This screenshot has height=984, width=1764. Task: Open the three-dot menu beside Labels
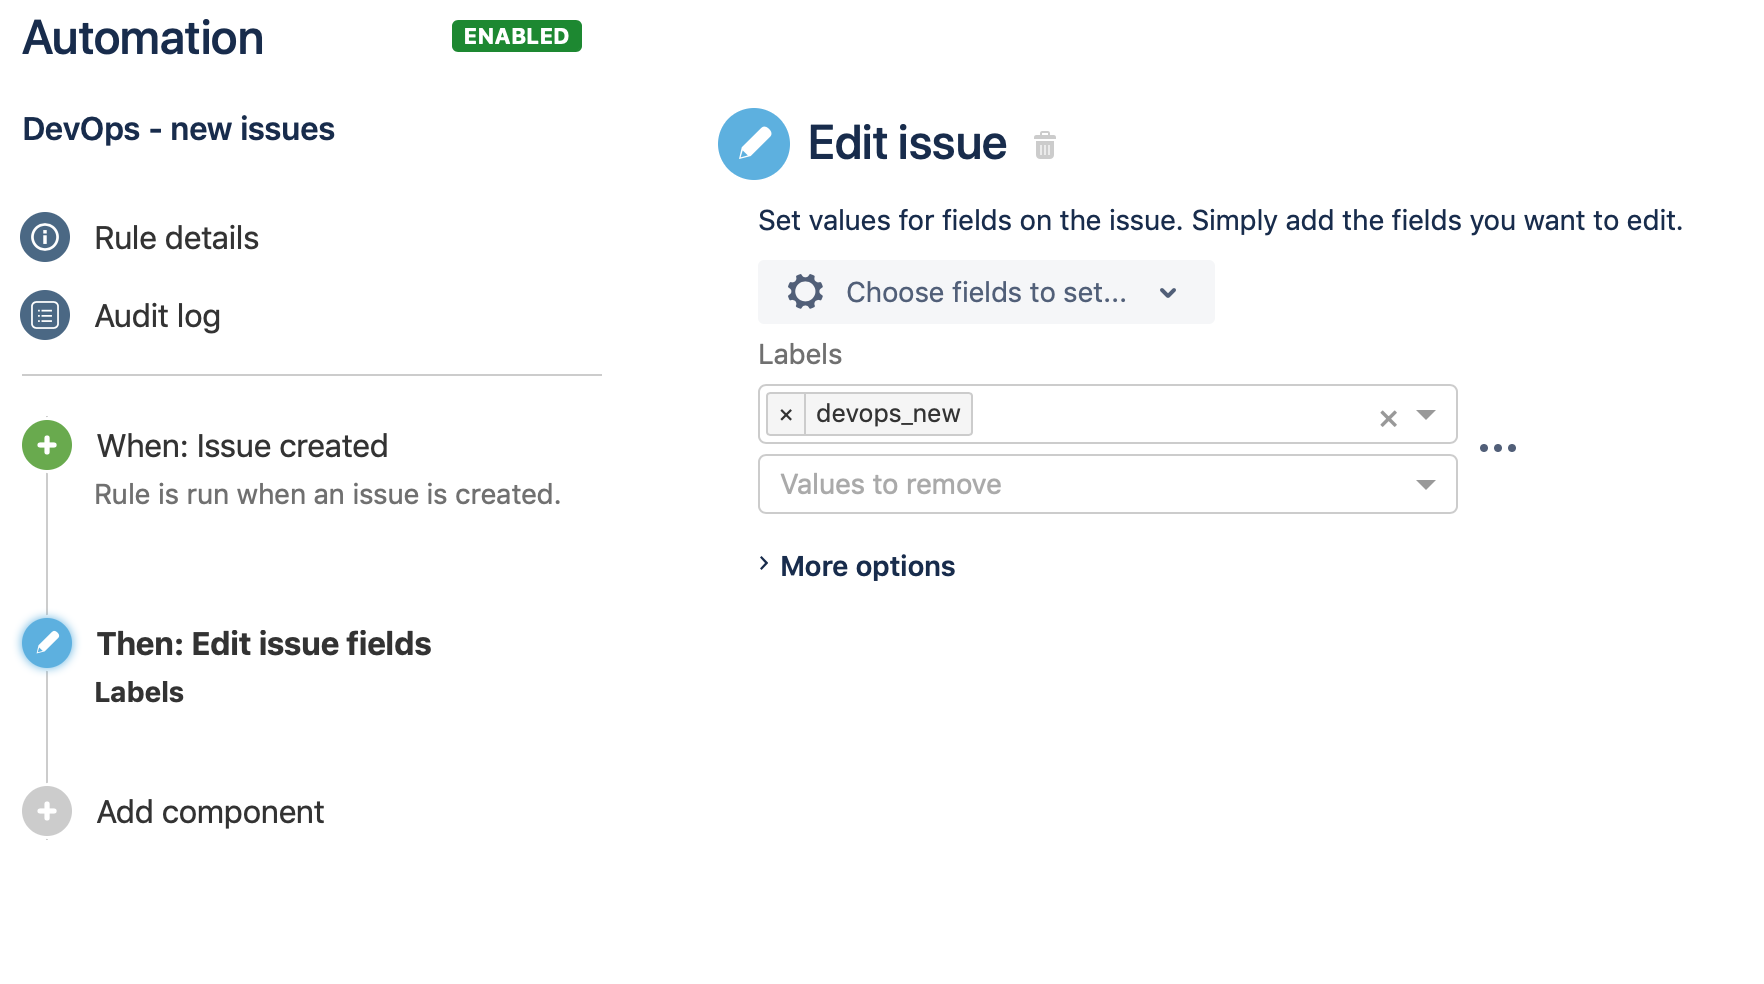(x=1497, y=448)
